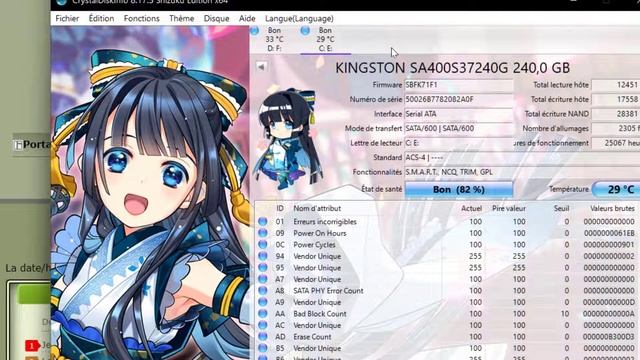Click the Firmware field SBFK71F1
The image size is (640, 360).
[x=459, y=85]
